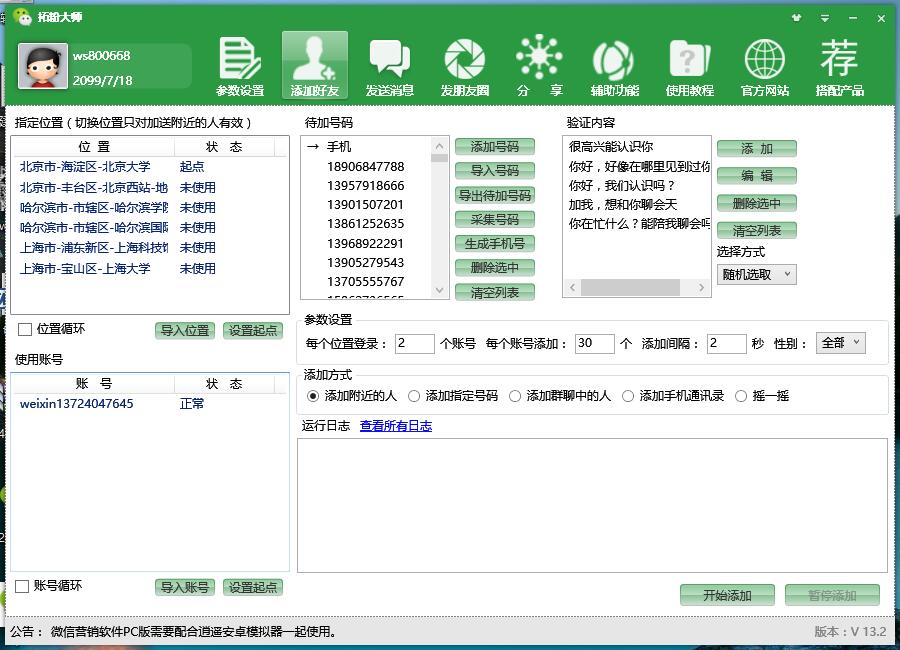Click right arrow of 验证内容 scrollbar
The image size is (900, 650).
(701, 287)
